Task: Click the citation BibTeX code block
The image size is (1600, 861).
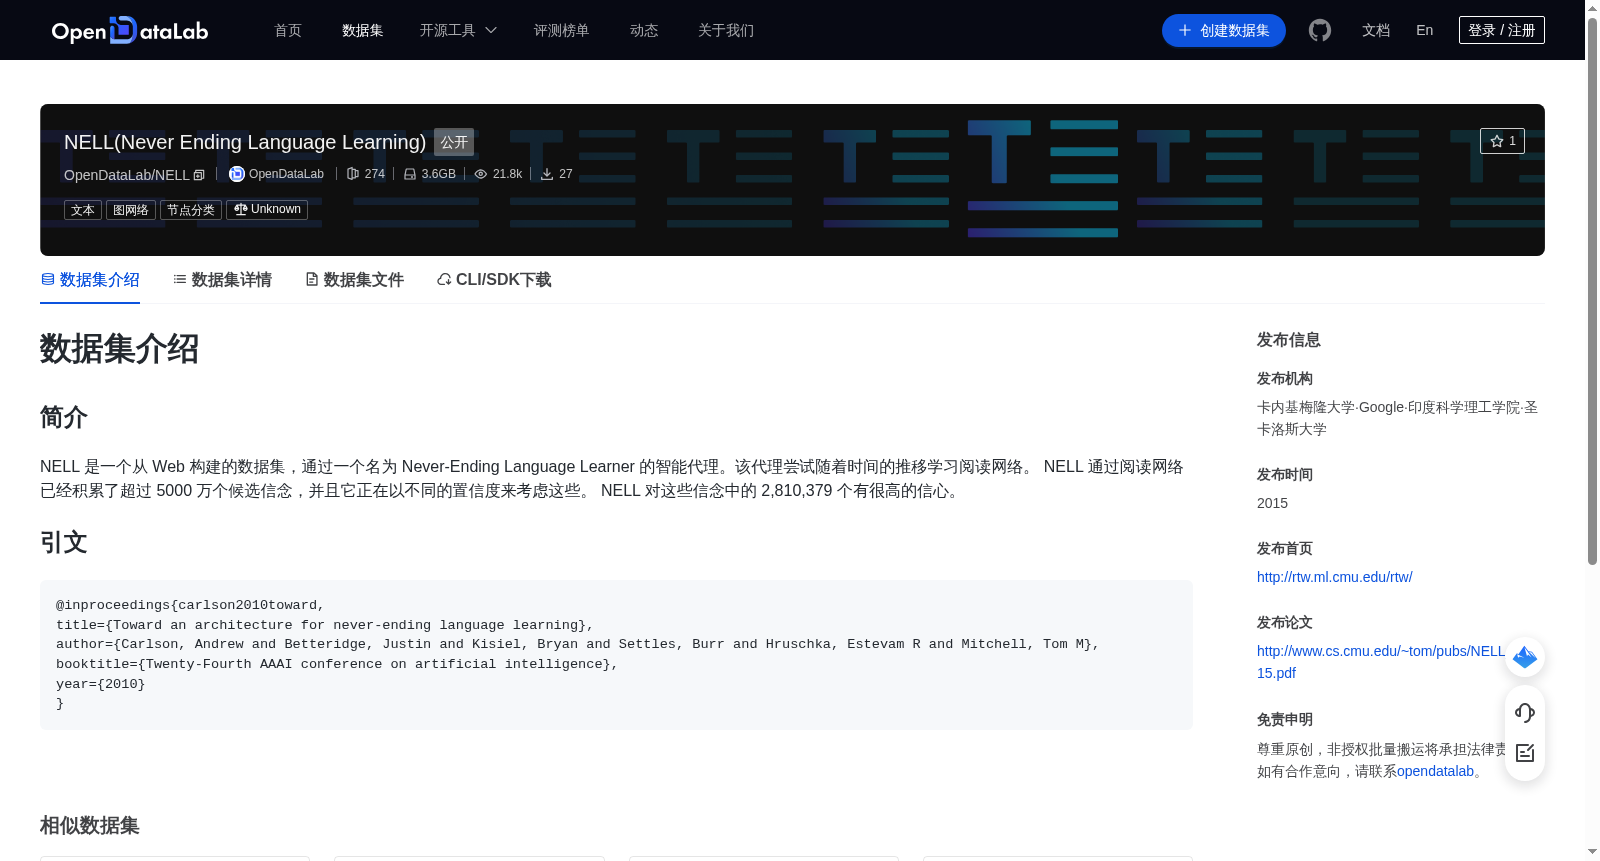Action: pyautogui.click(x=616, y=655)
